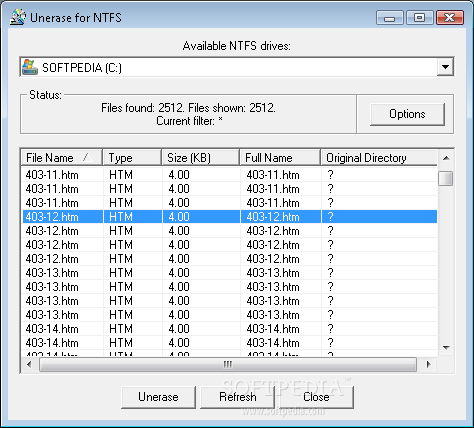Click the horizontal scrollbar right arrow

(428, 364)
